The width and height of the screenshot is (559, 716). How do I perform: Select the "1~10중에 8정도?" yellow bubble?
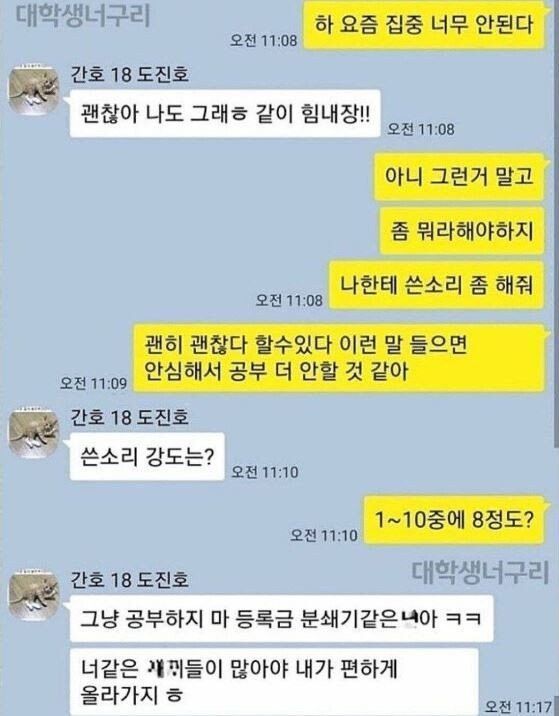pos(454,519)
